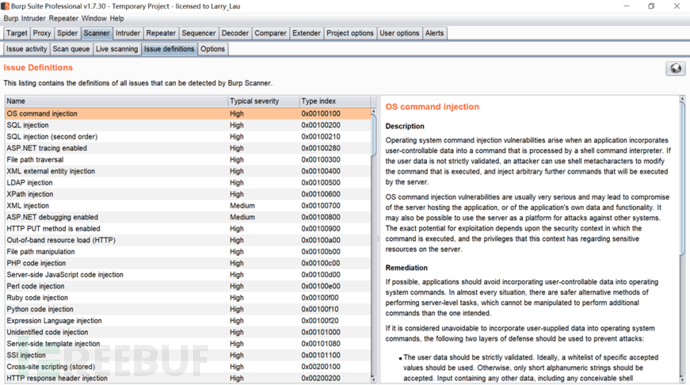Go to User options tab
This screenshot has height=385, width=690.
click(x=399, y=33)
